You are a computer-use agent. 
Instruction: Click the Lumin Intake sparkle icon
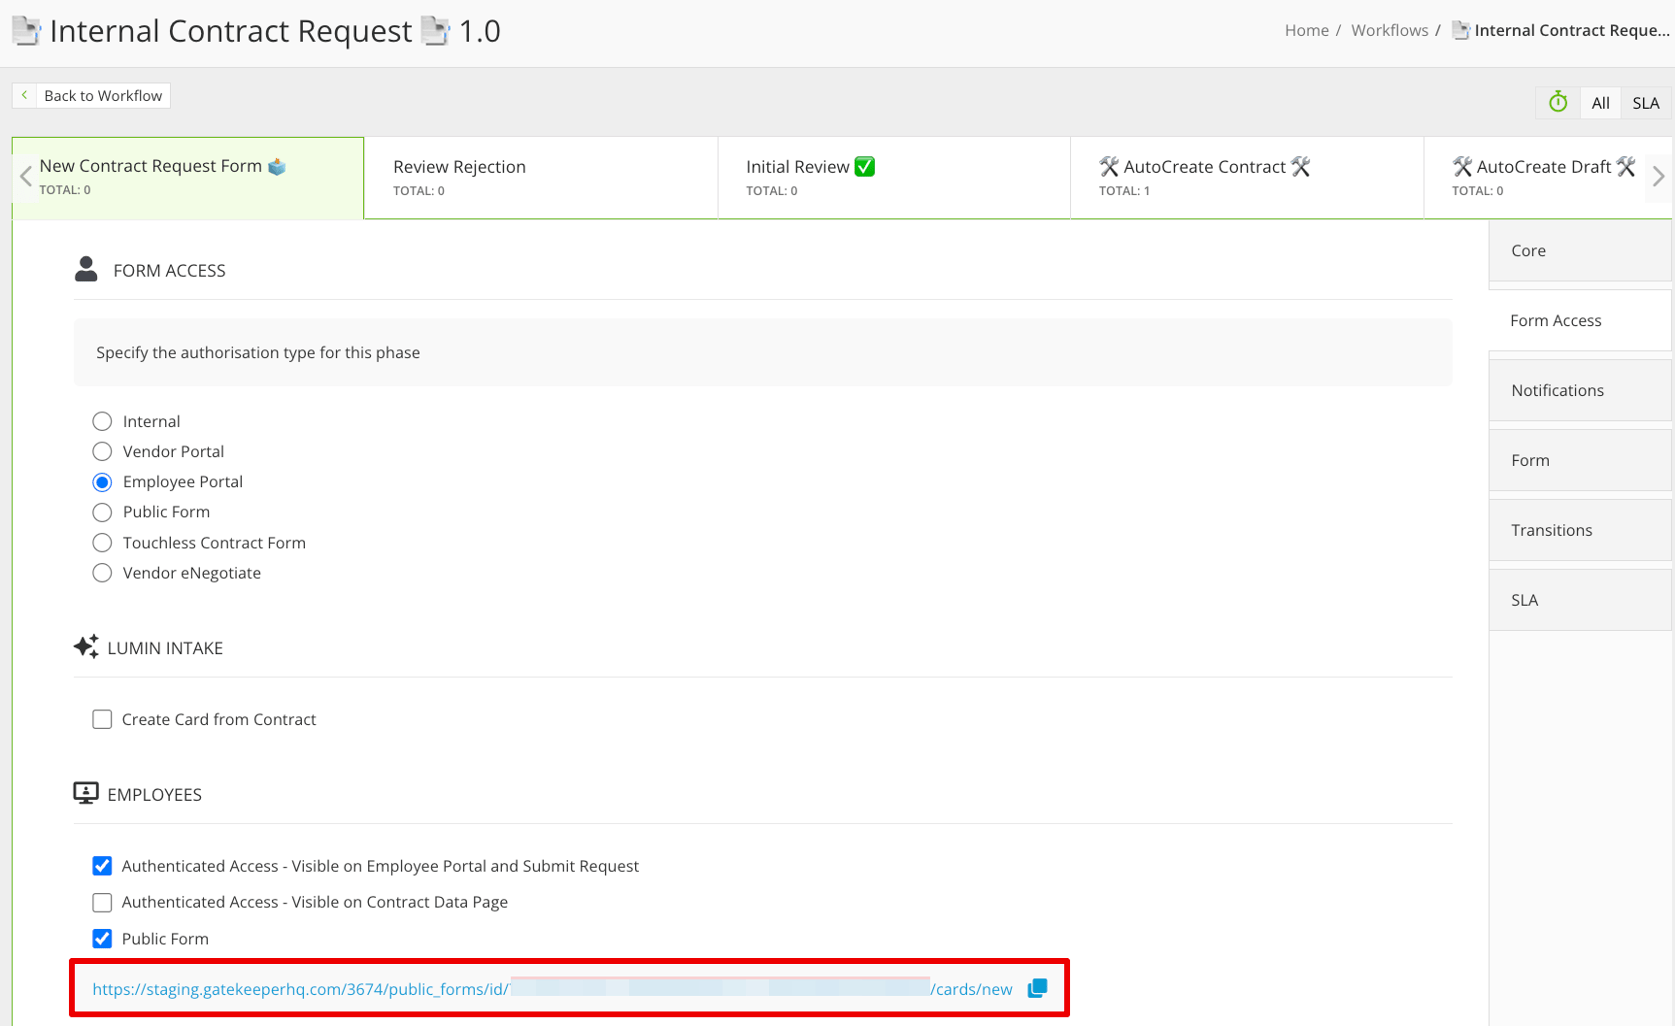[x=86, y=647]
